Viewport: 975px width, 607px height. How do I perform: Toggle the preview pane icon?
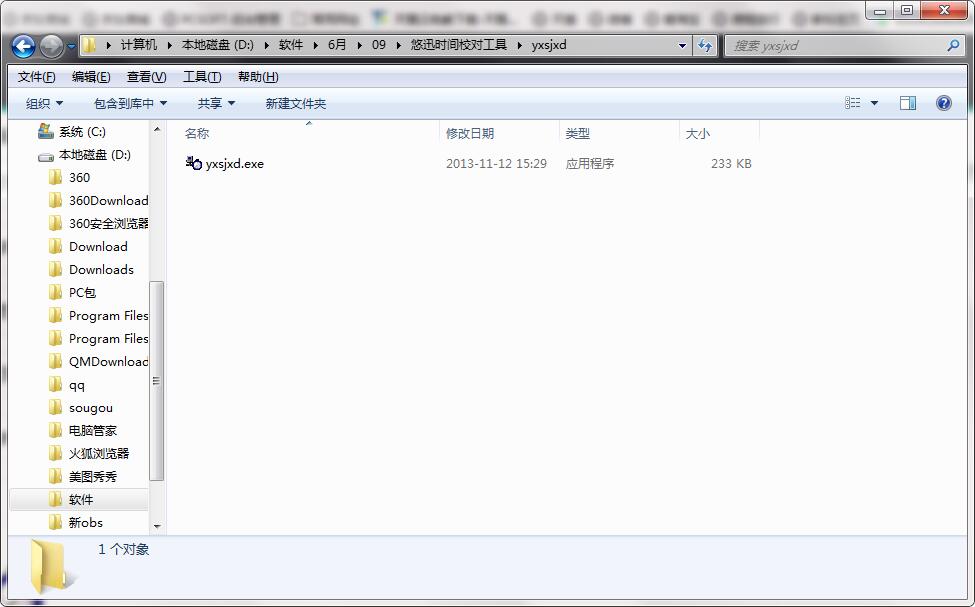[908, 103]
